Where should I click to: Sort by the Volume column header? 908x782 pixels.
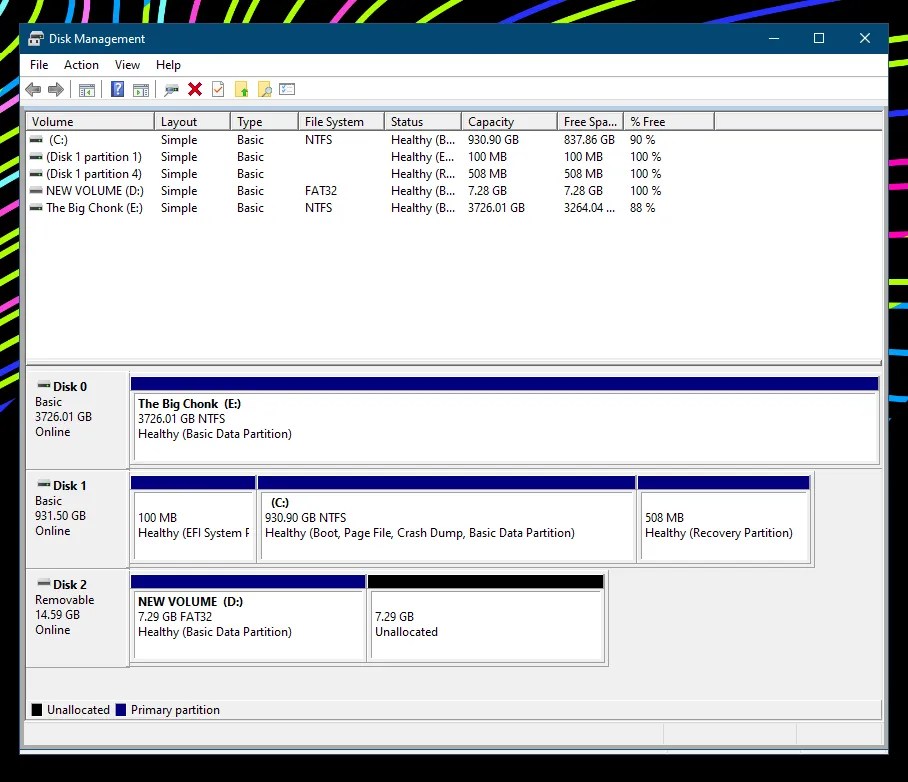pyautogui.click(x=90, y=122)
